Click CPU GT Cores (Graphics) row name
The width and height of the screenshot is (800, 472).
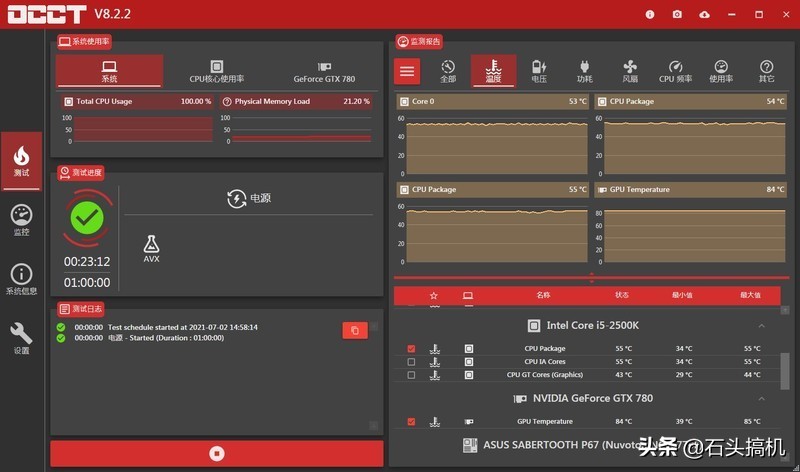544,375
